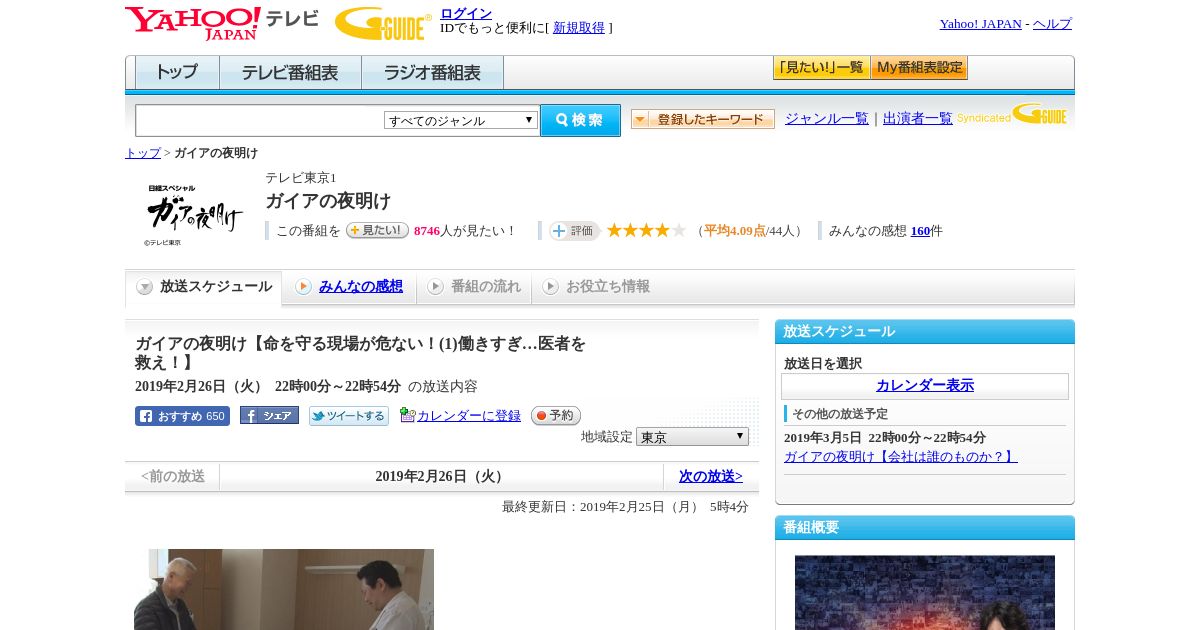Open the ログイン link
Image resolution: width=1200 pixels, height=630 pixels.
coord(466,13)
